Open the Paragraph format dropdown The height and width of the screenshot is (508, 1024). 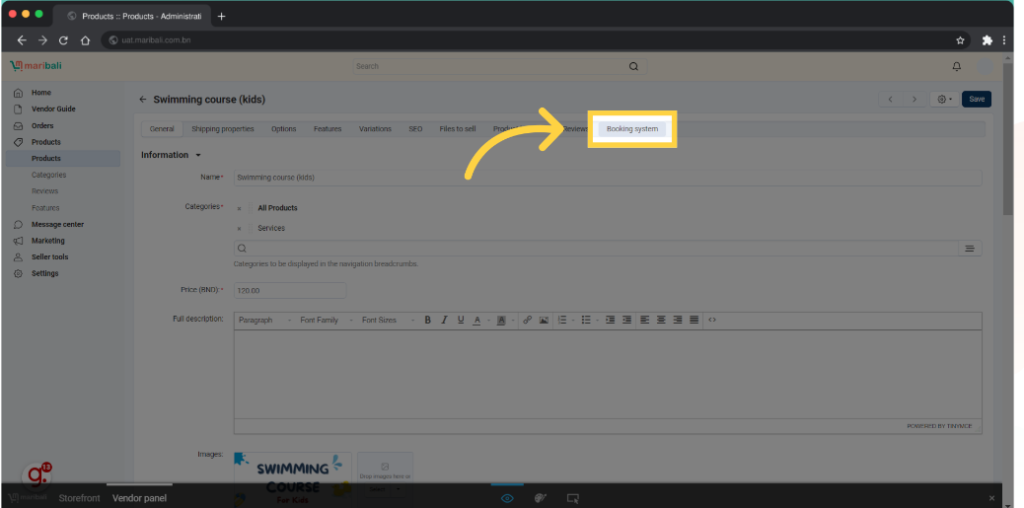[x=265, y=320]
